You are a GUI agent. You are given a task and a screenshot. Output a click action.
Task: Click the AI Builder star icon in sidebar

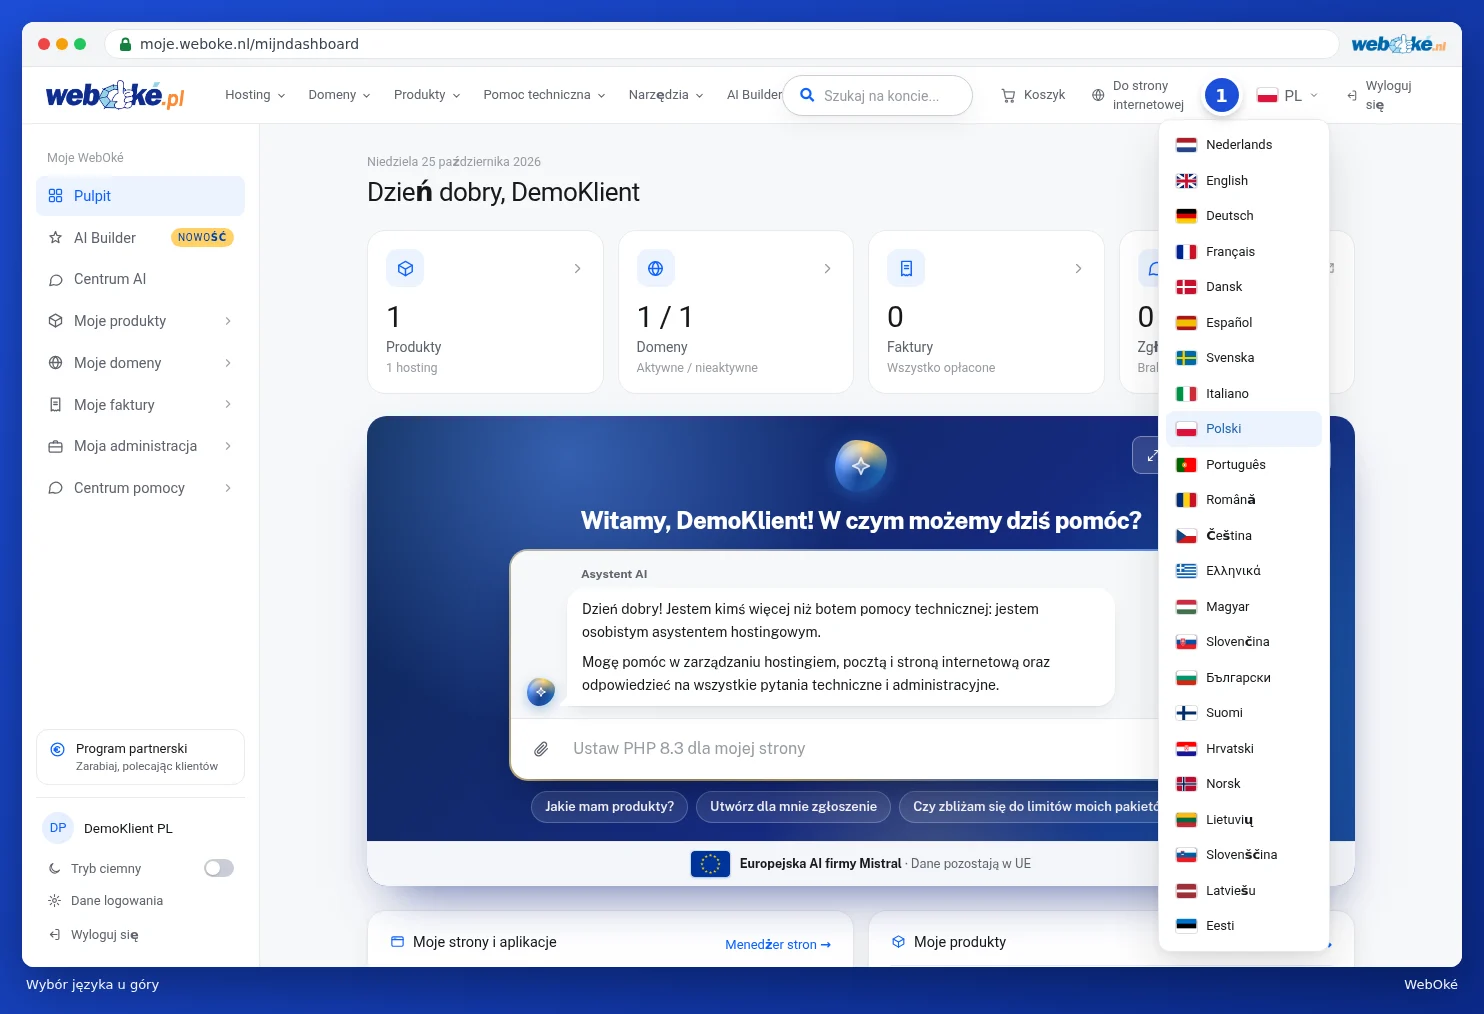55,238
